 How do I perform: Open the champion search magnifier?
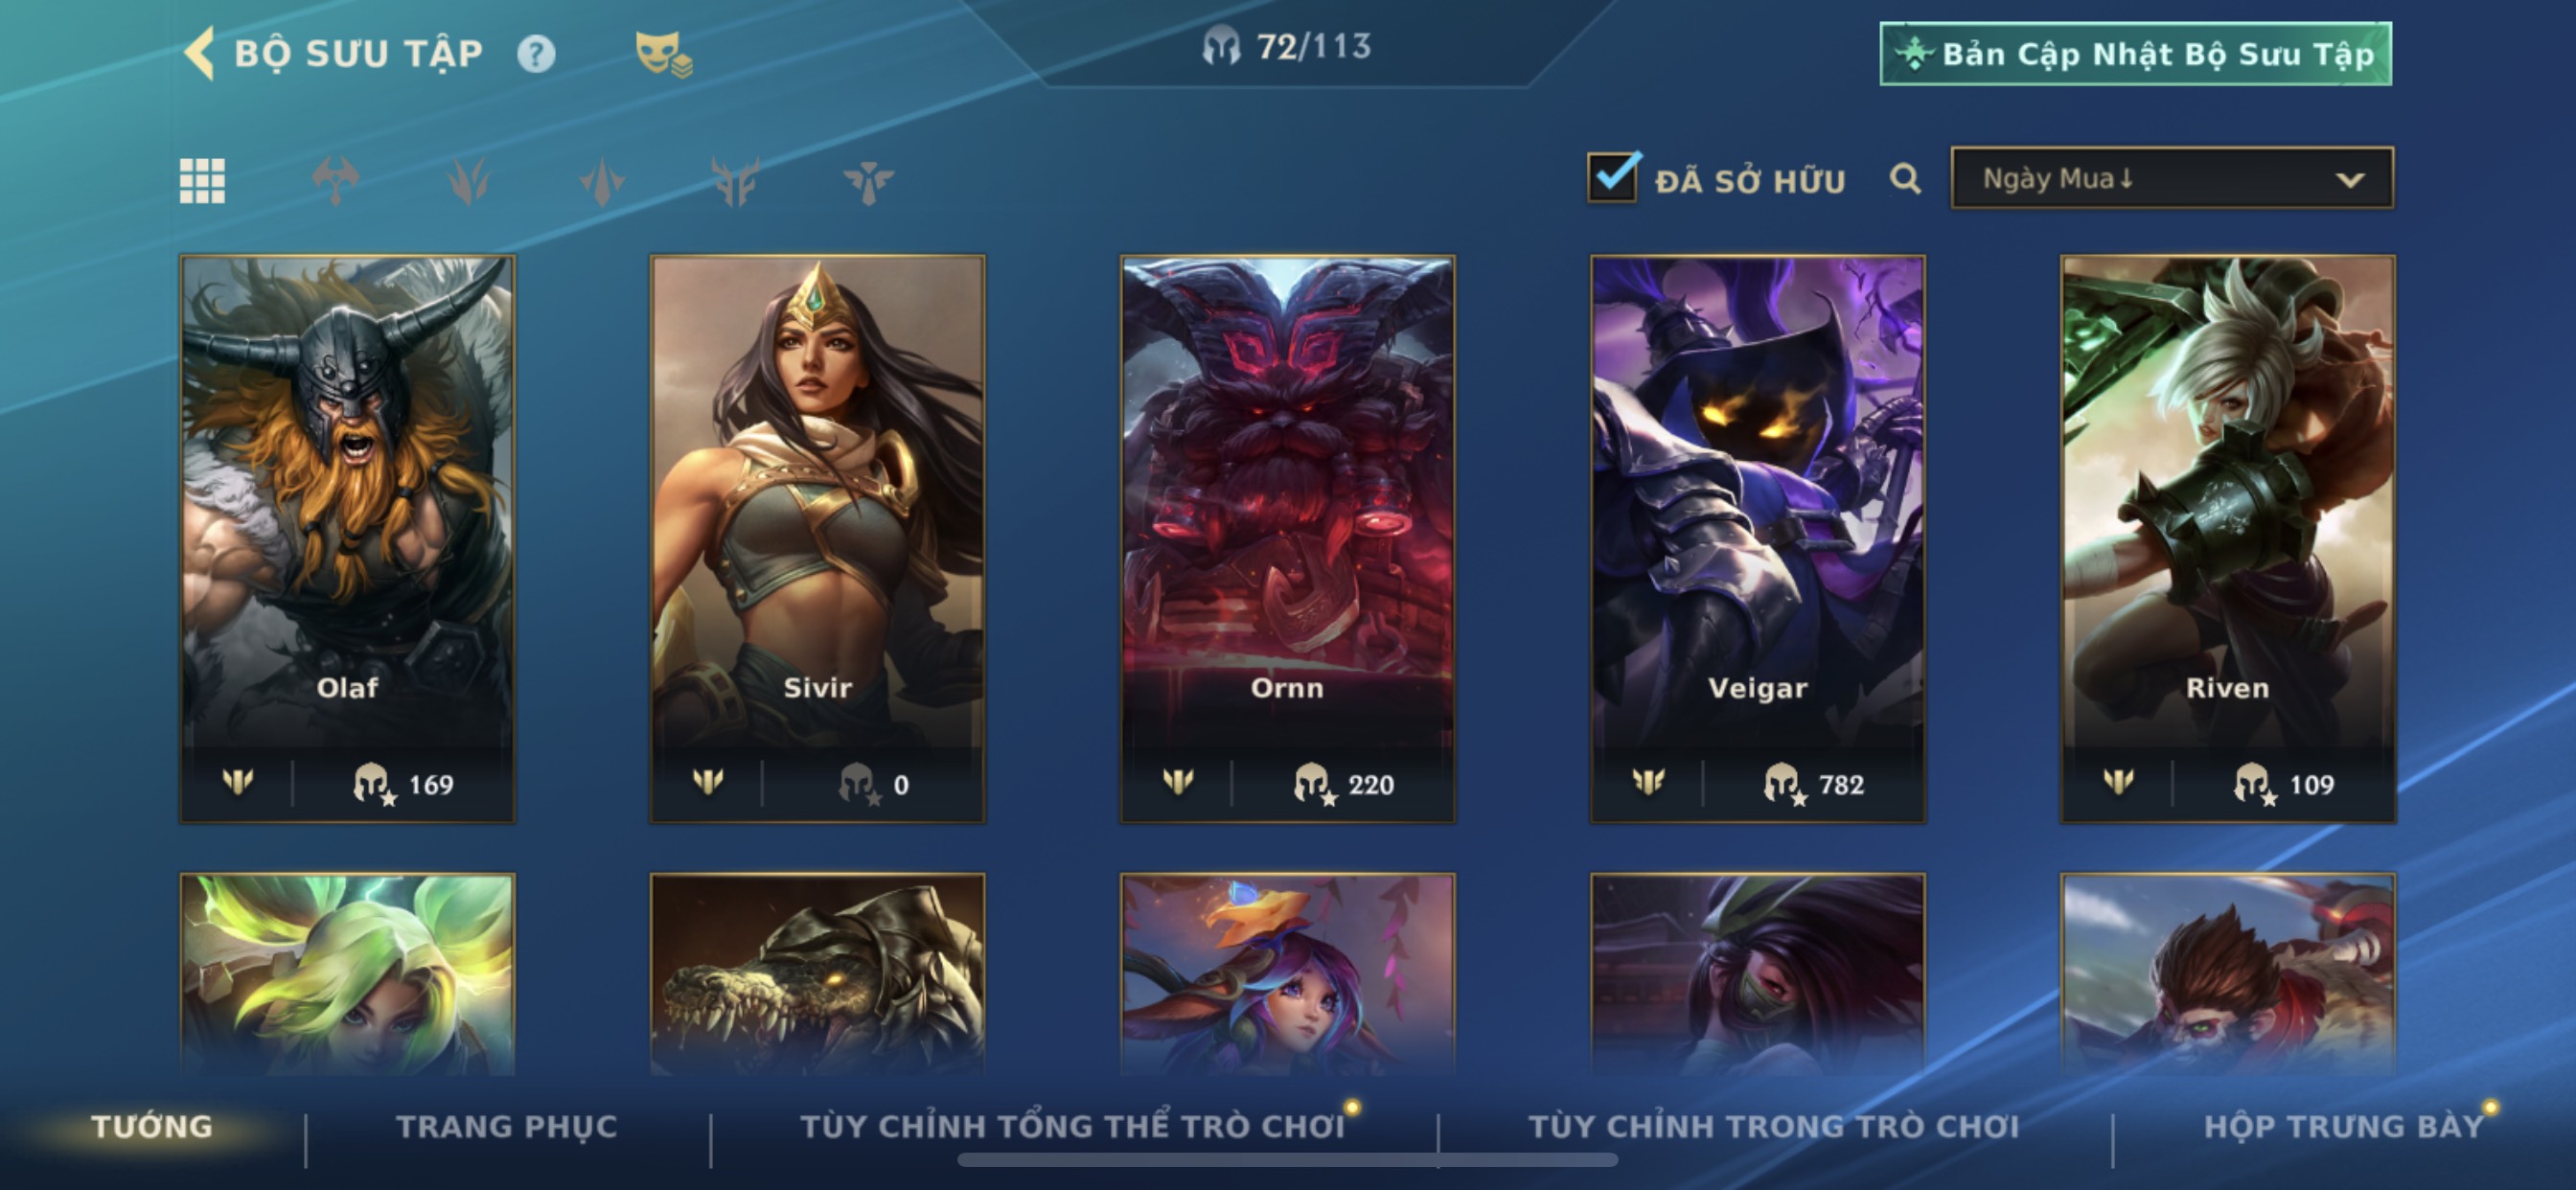click(1905, 180)
